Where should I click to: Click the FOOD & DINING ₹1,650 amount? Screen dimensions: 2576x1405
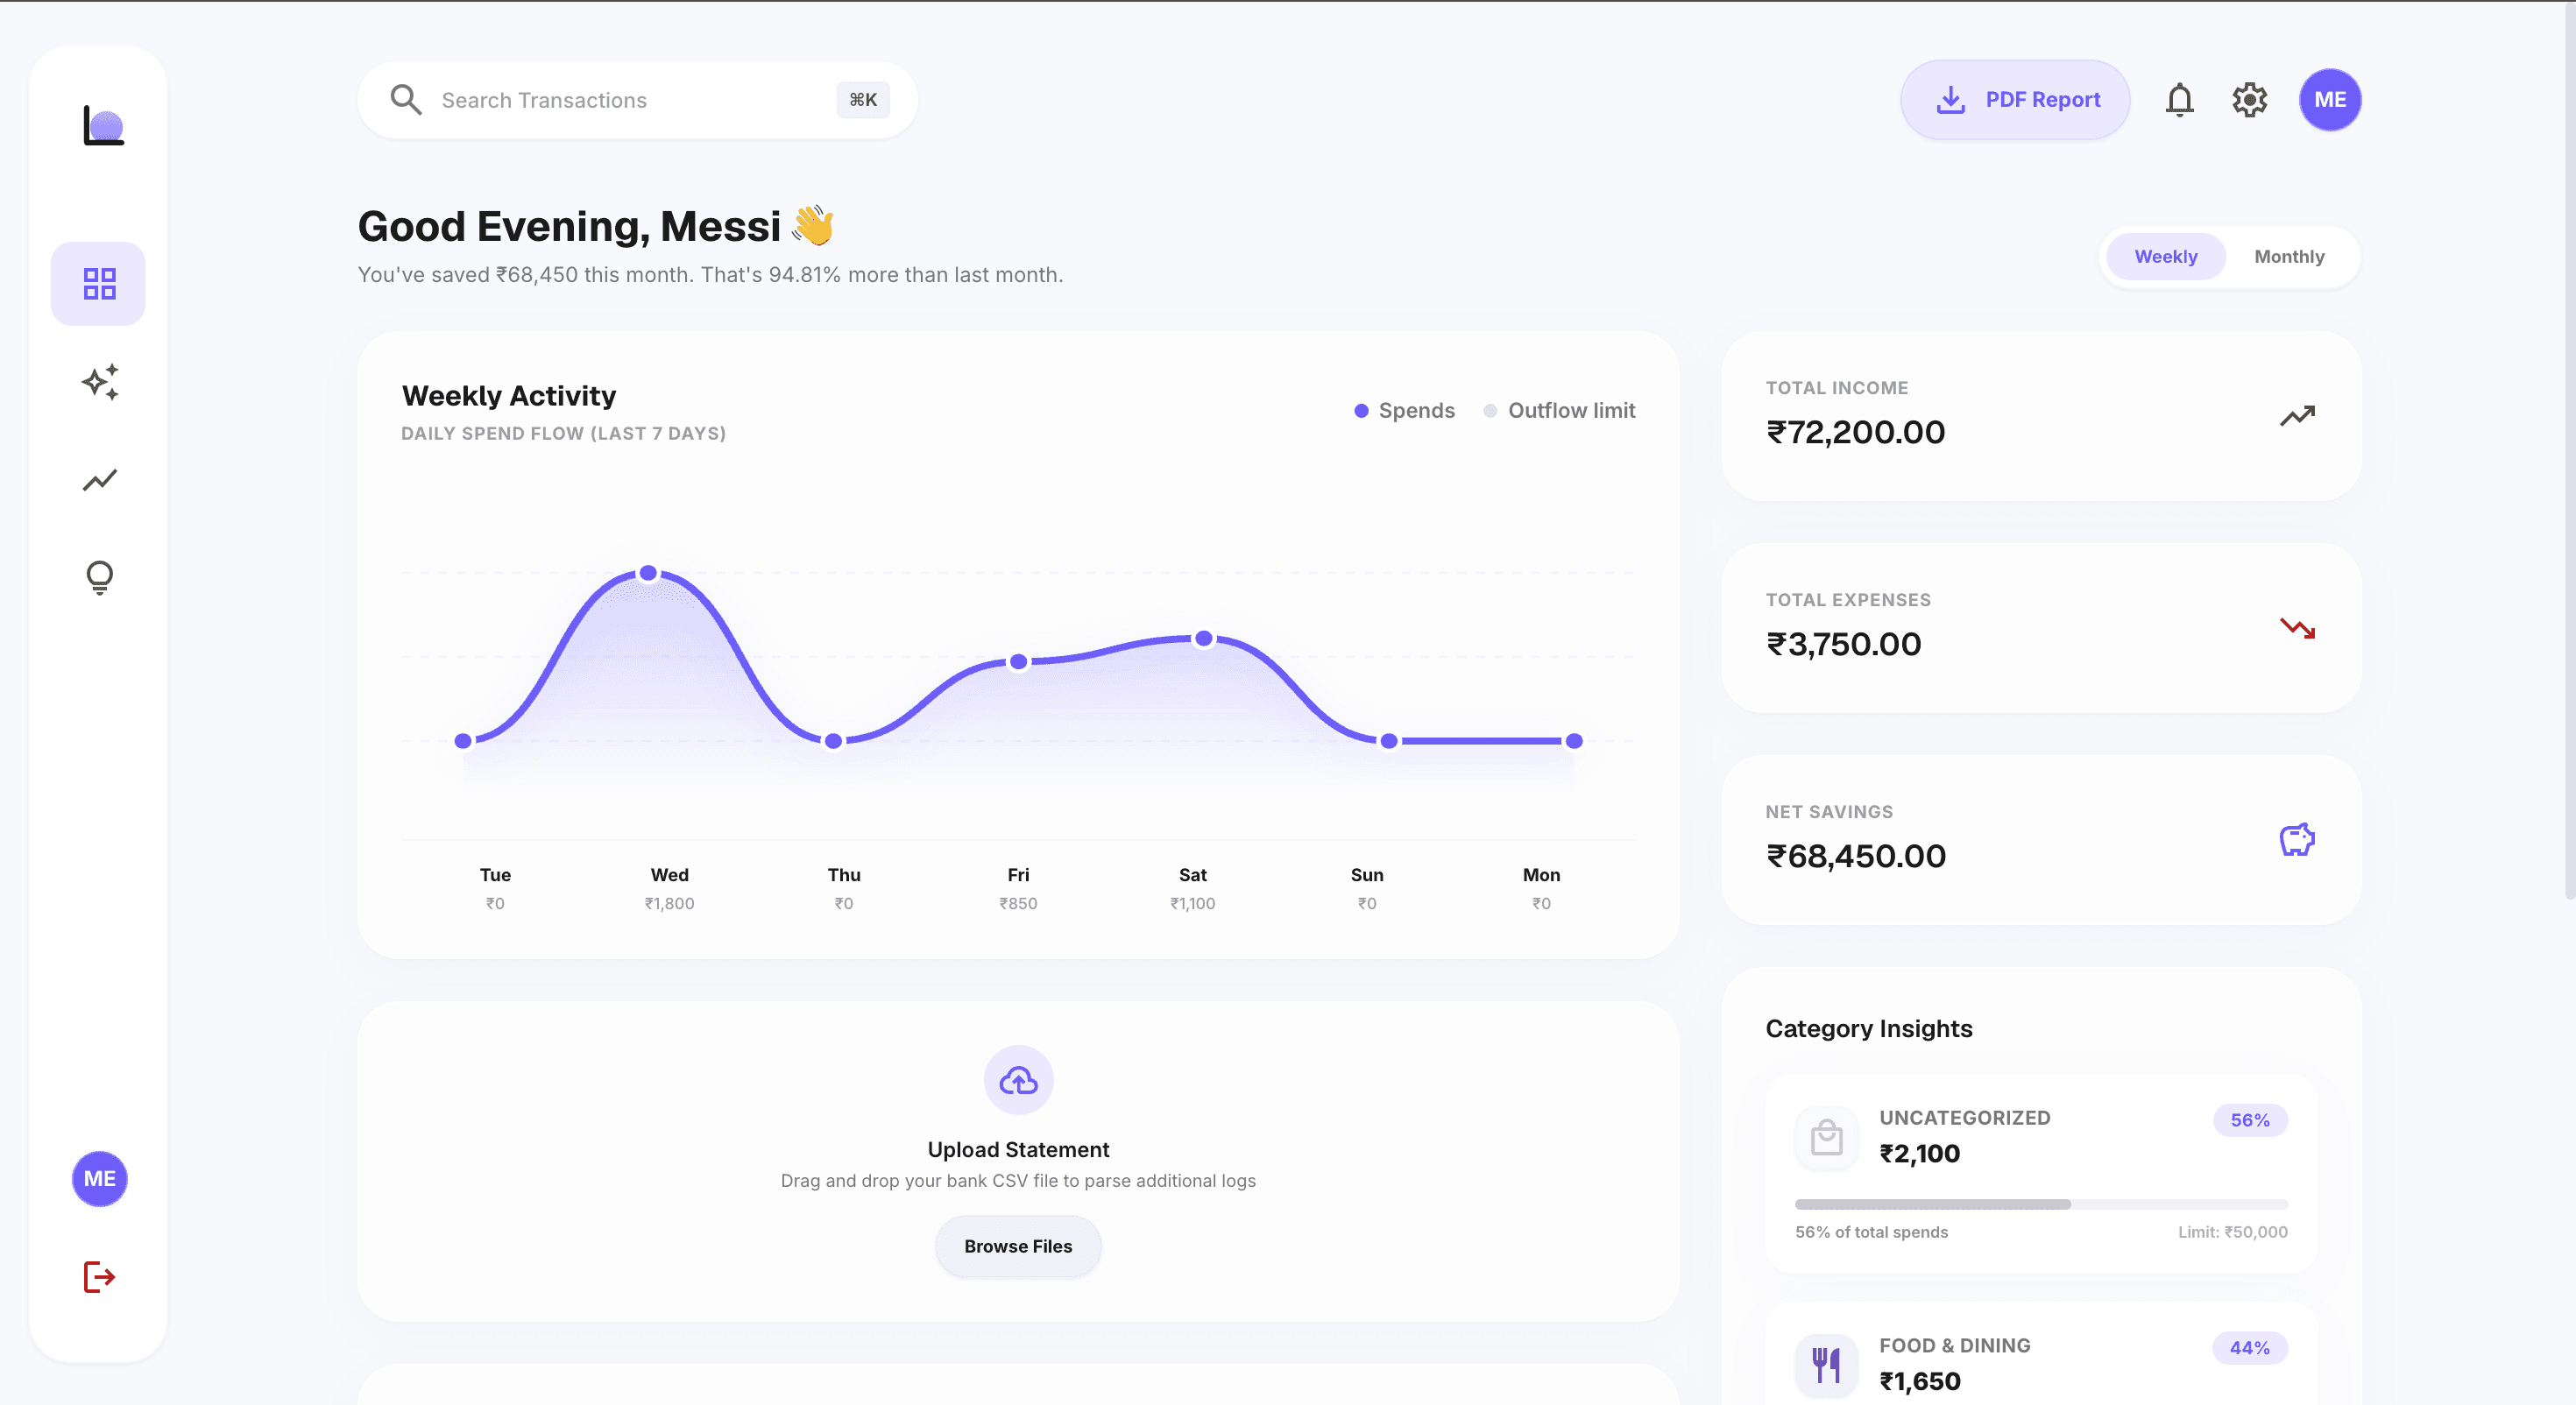click(x=1919, y=1381)
